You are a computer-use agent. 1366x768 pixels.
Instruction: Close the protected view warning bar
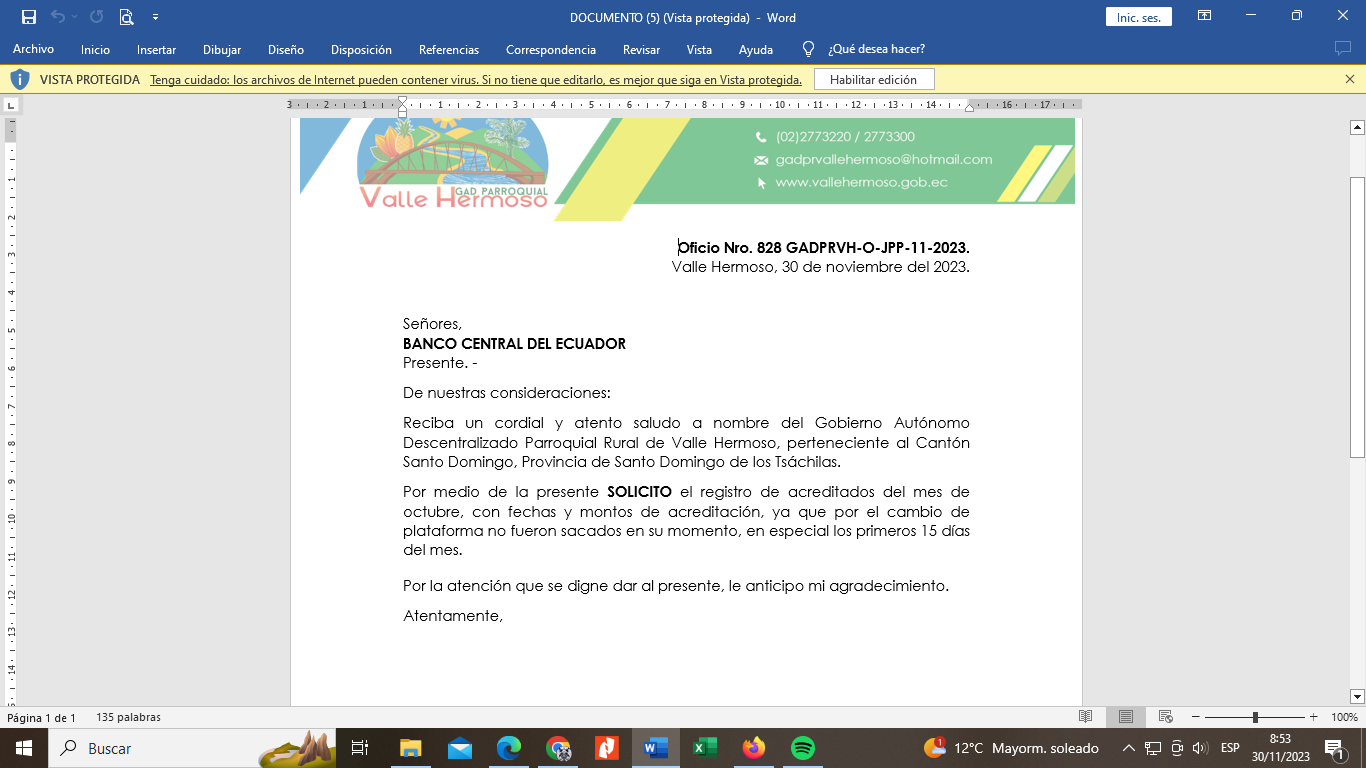1349,79
